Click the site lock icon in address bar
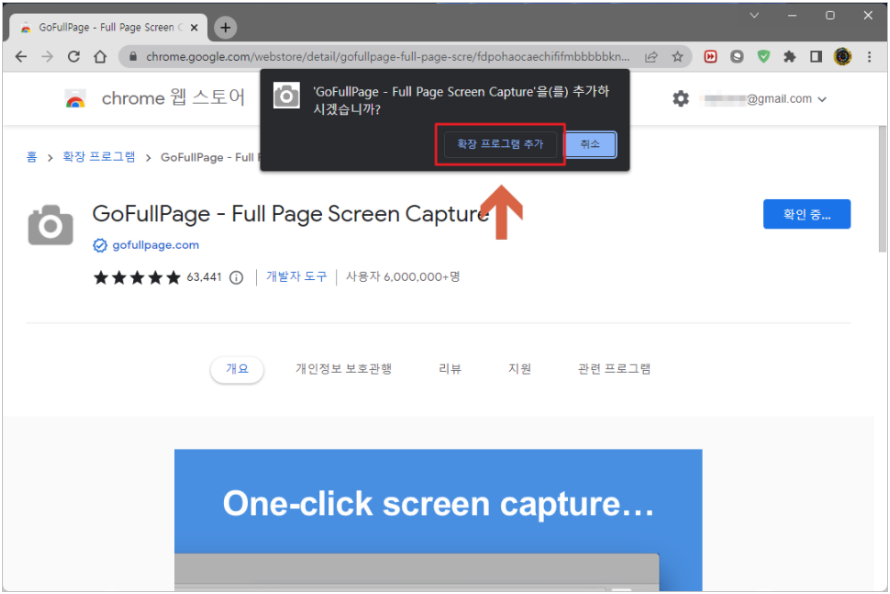The height and width of the screenshot is (594, 890). pos(133,57)
